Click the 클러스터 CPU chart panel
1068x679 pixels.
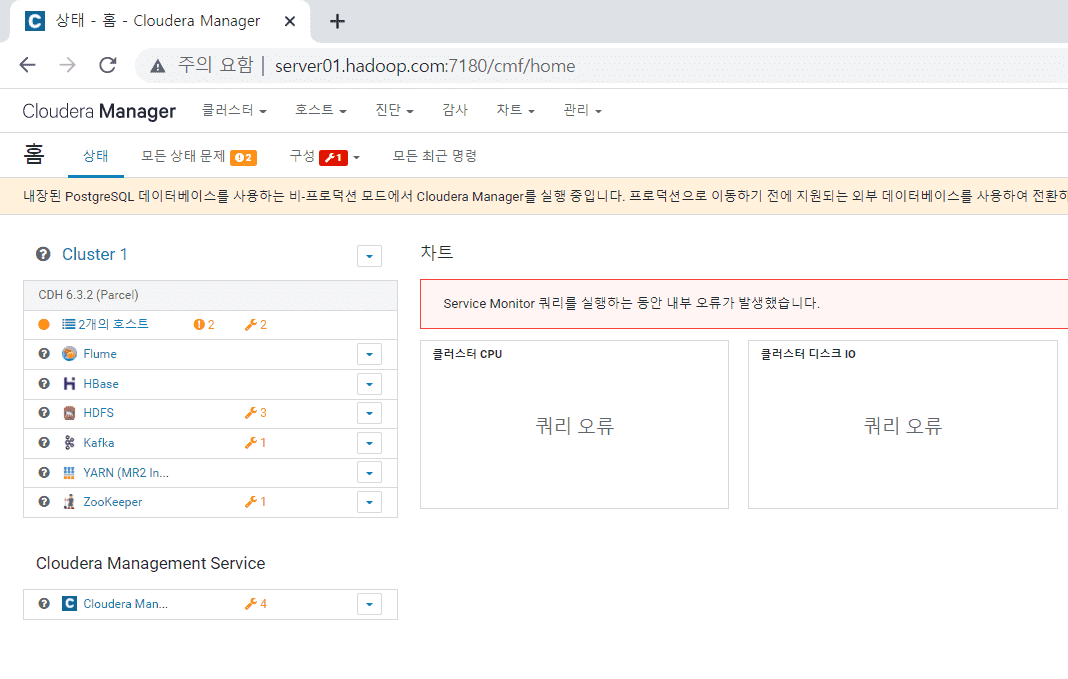click(x=574, y=424)
